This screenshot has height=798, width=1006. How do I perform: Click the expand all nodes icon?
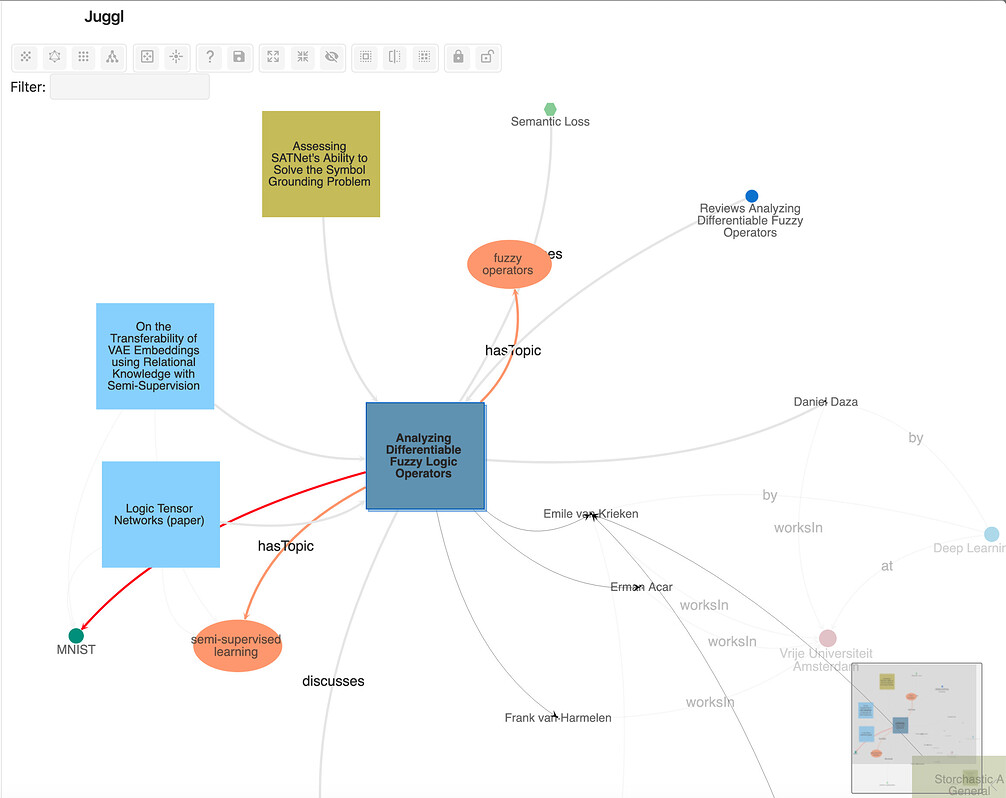[x=272, y=57]
